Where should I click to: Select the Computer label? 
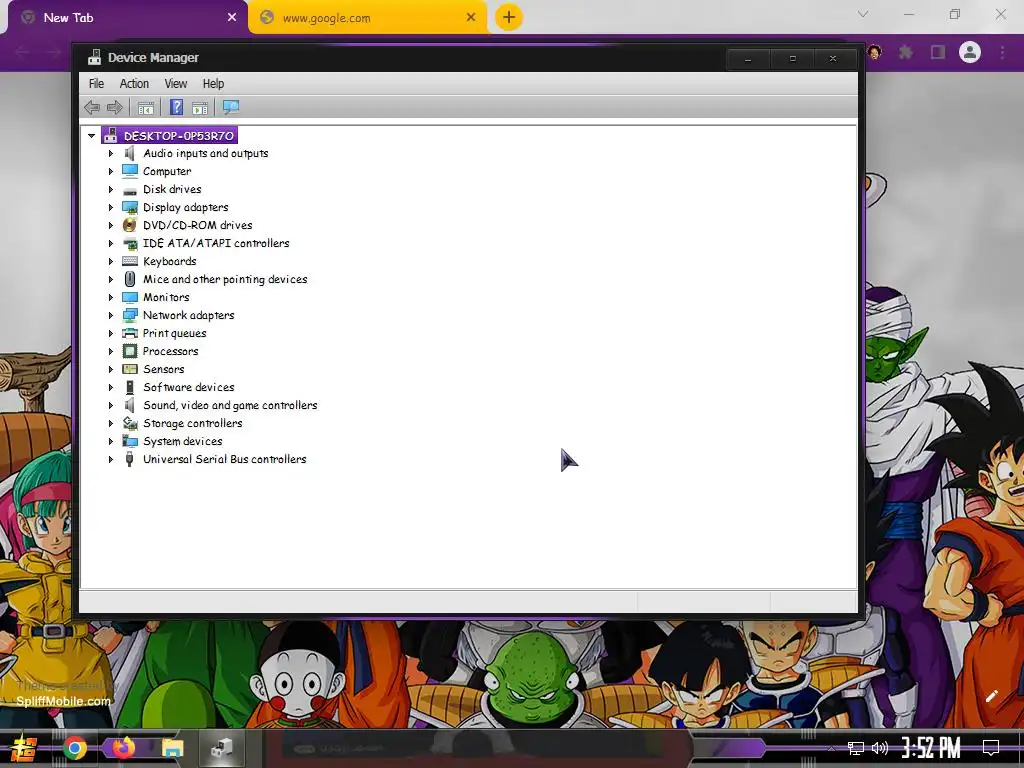[x=167, y=171]
